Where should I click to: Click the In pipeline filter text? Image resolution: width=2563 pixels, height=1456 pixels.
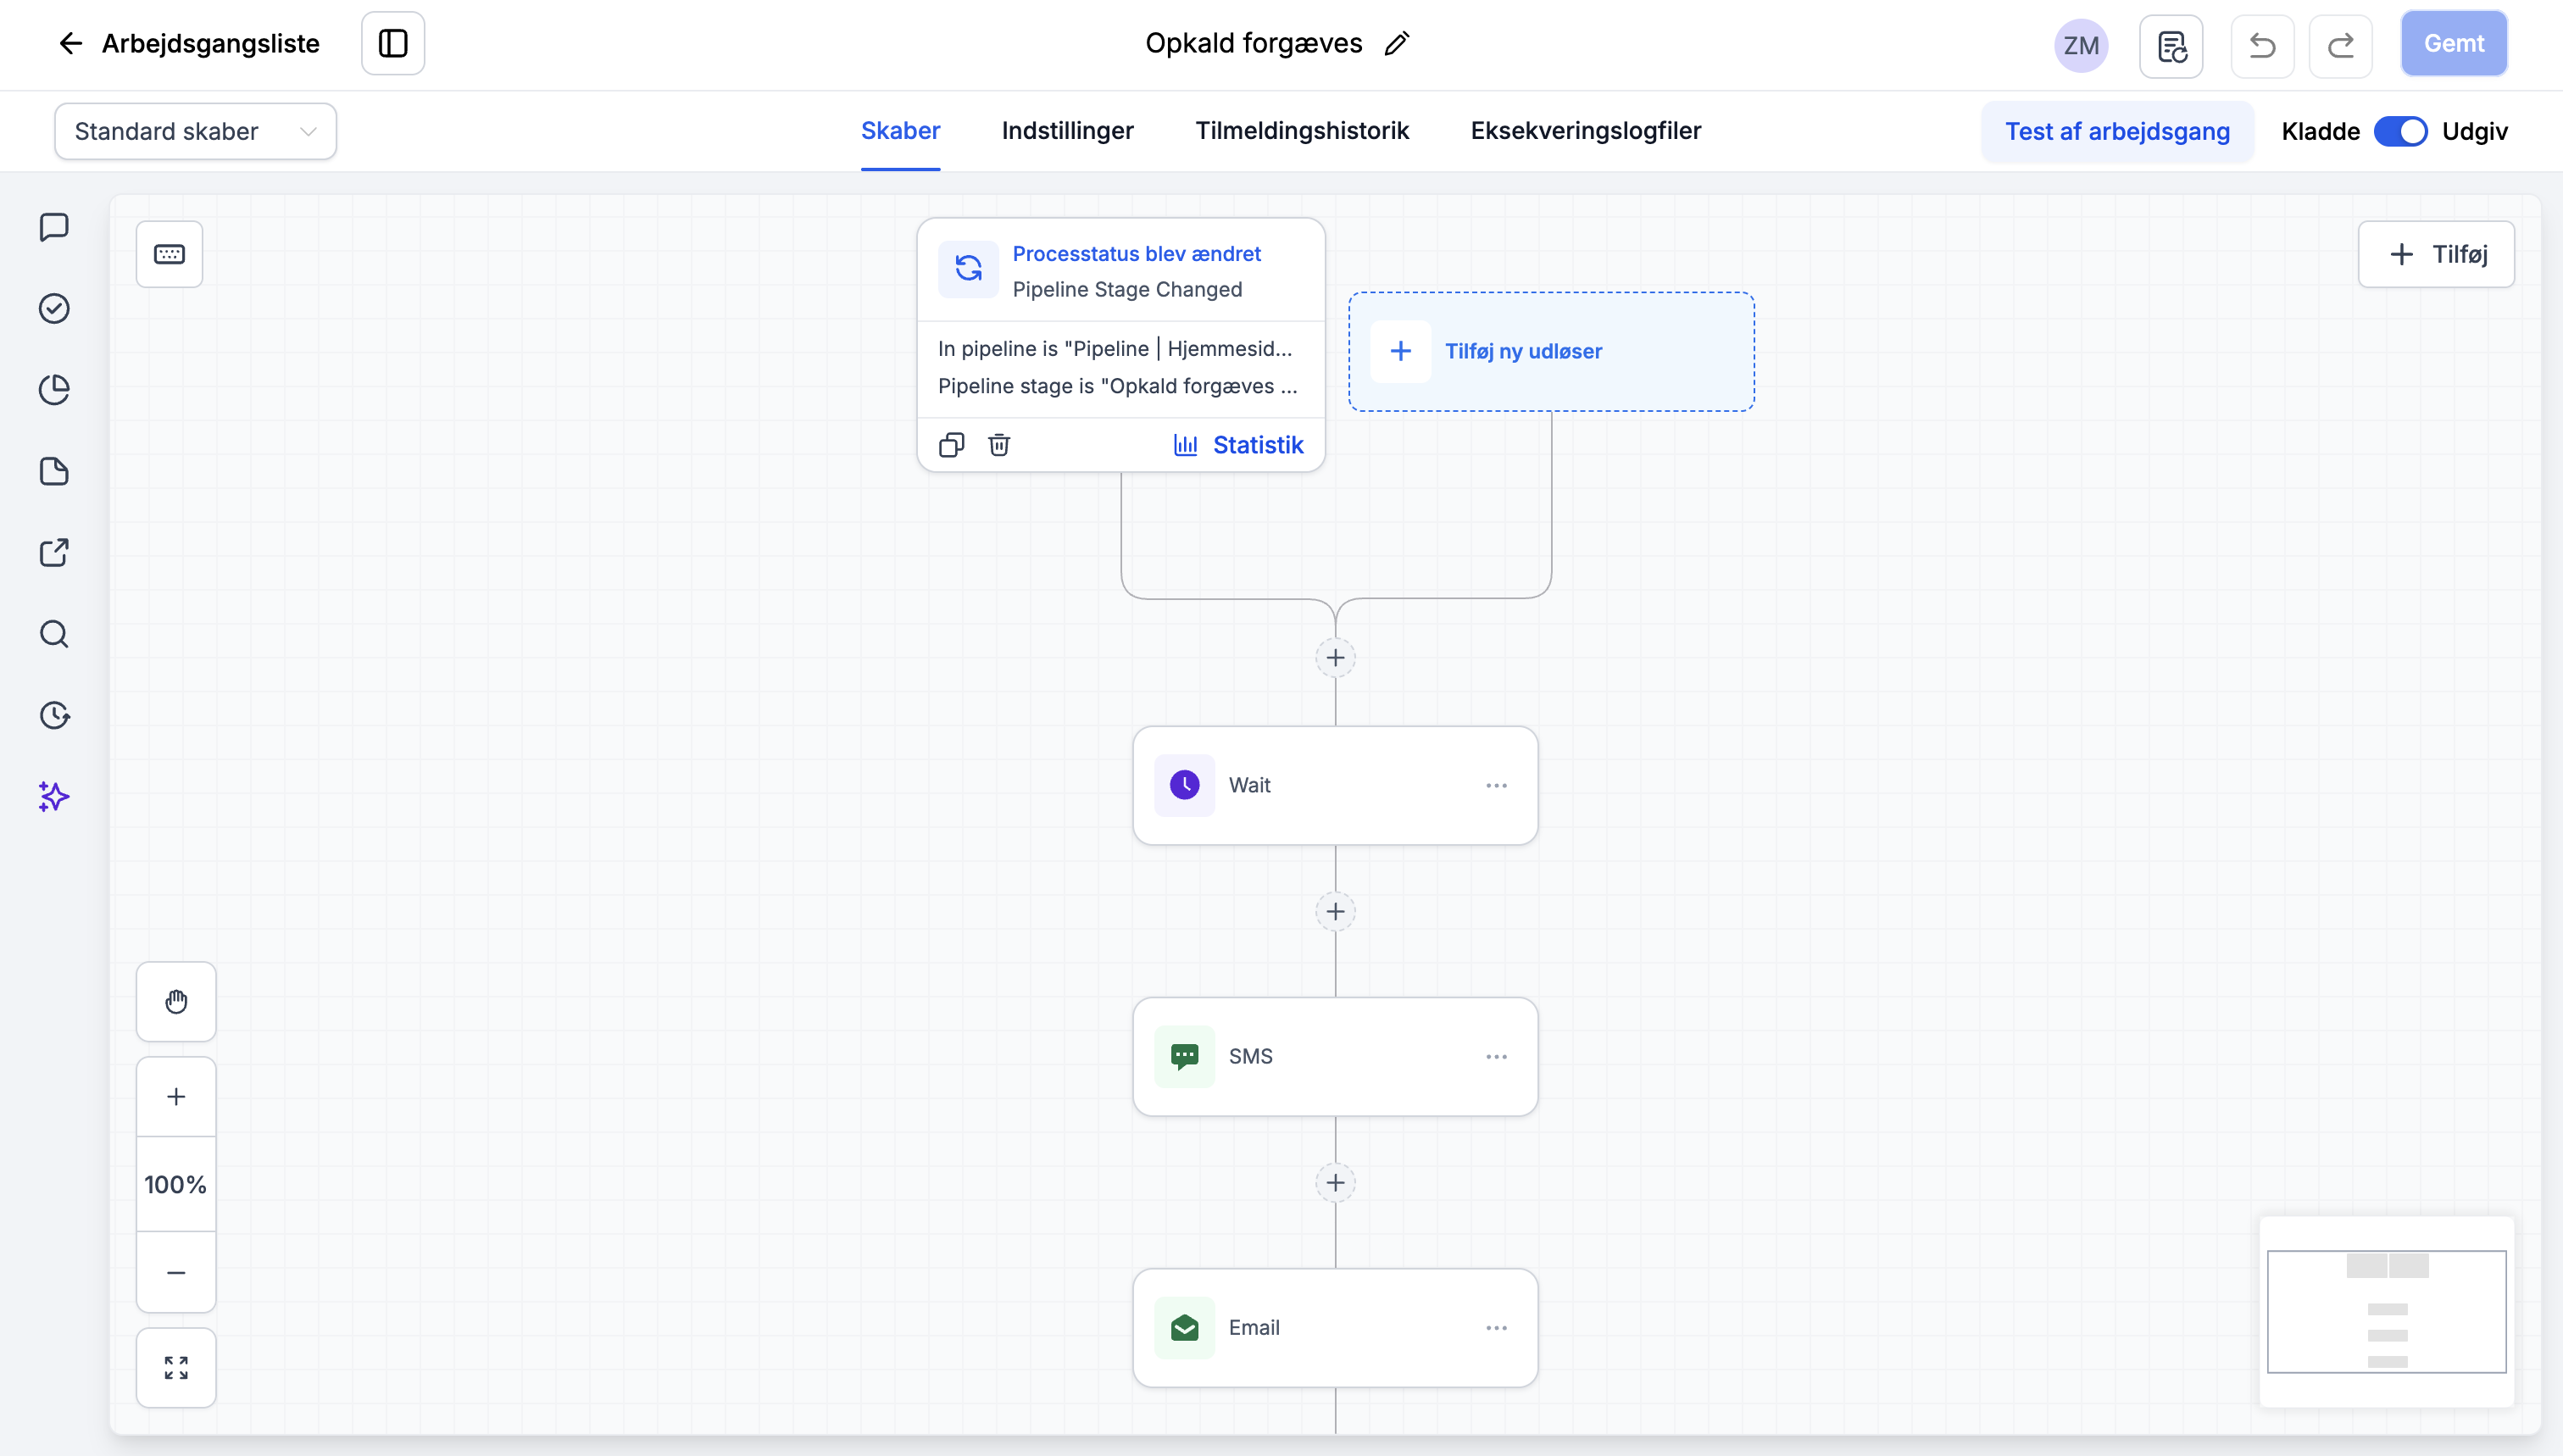[1115, 348]
